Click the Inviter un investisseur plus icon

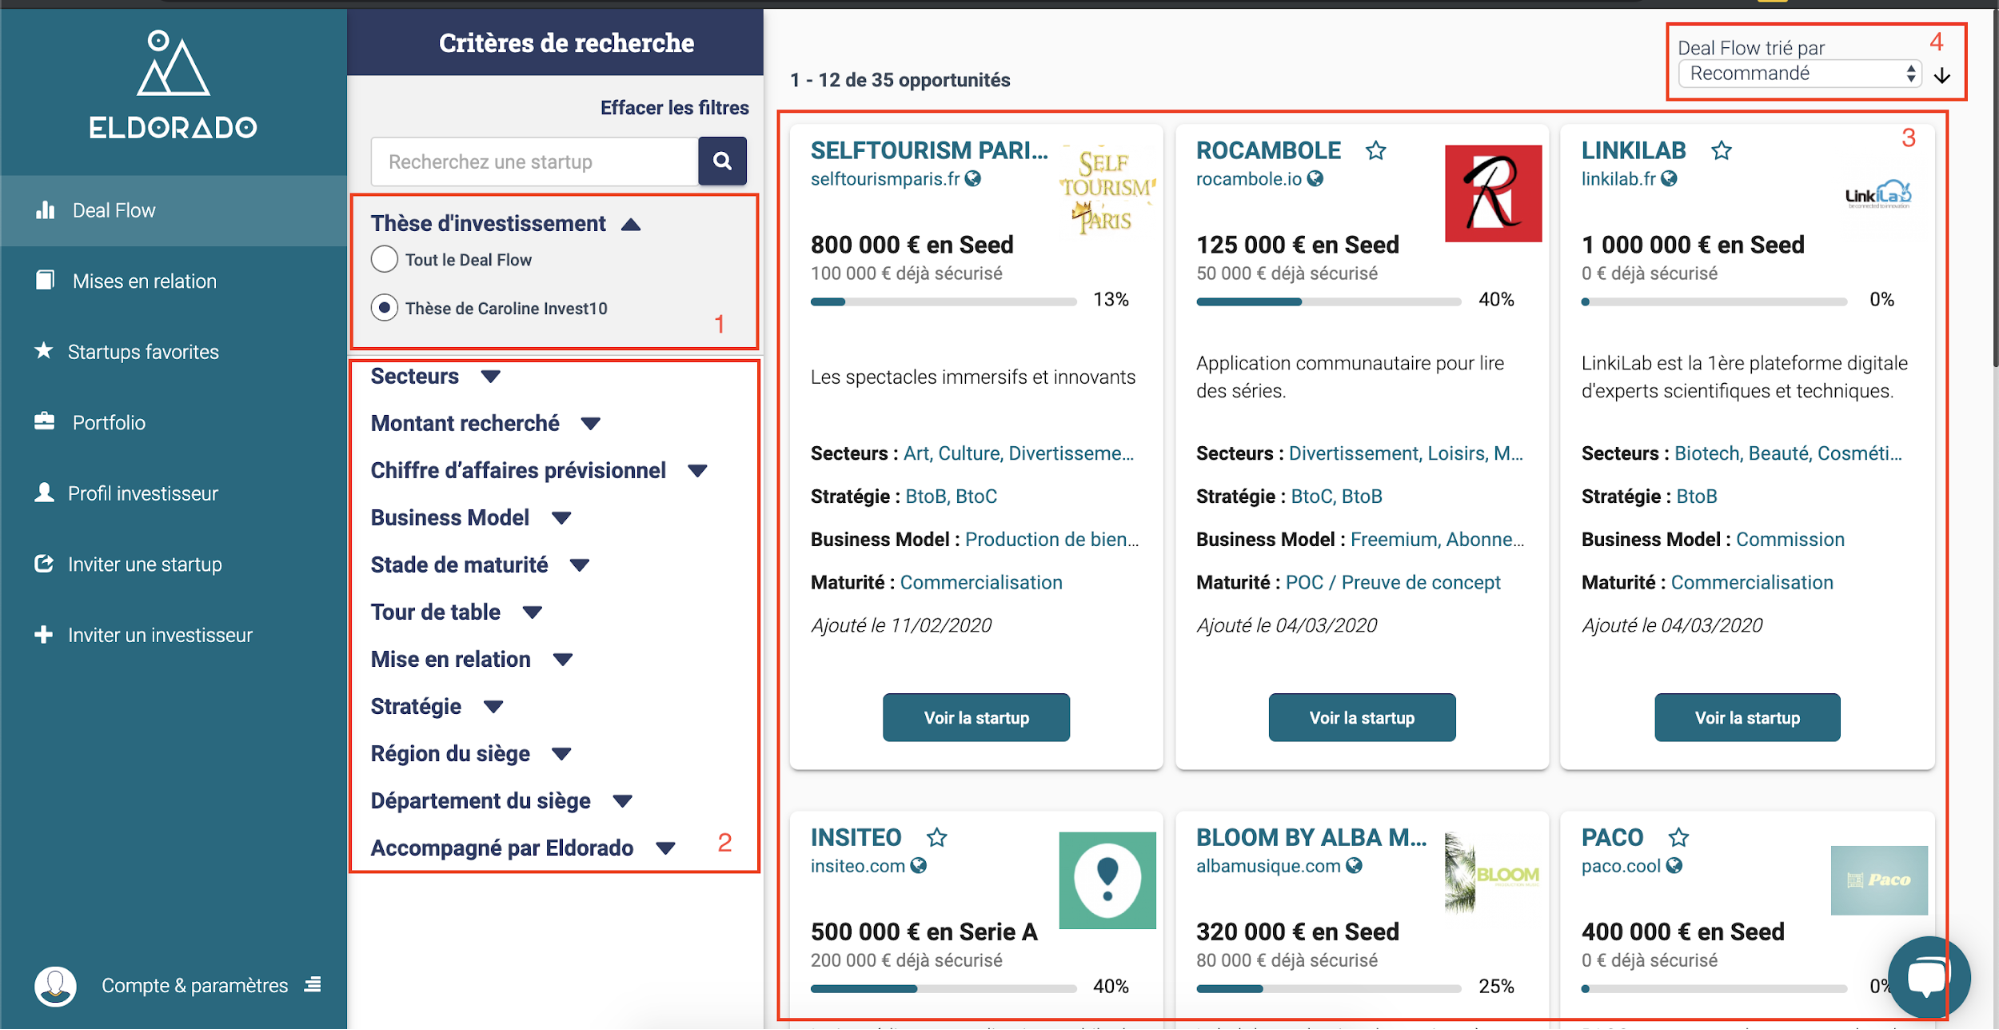click(x=43, y=634)
